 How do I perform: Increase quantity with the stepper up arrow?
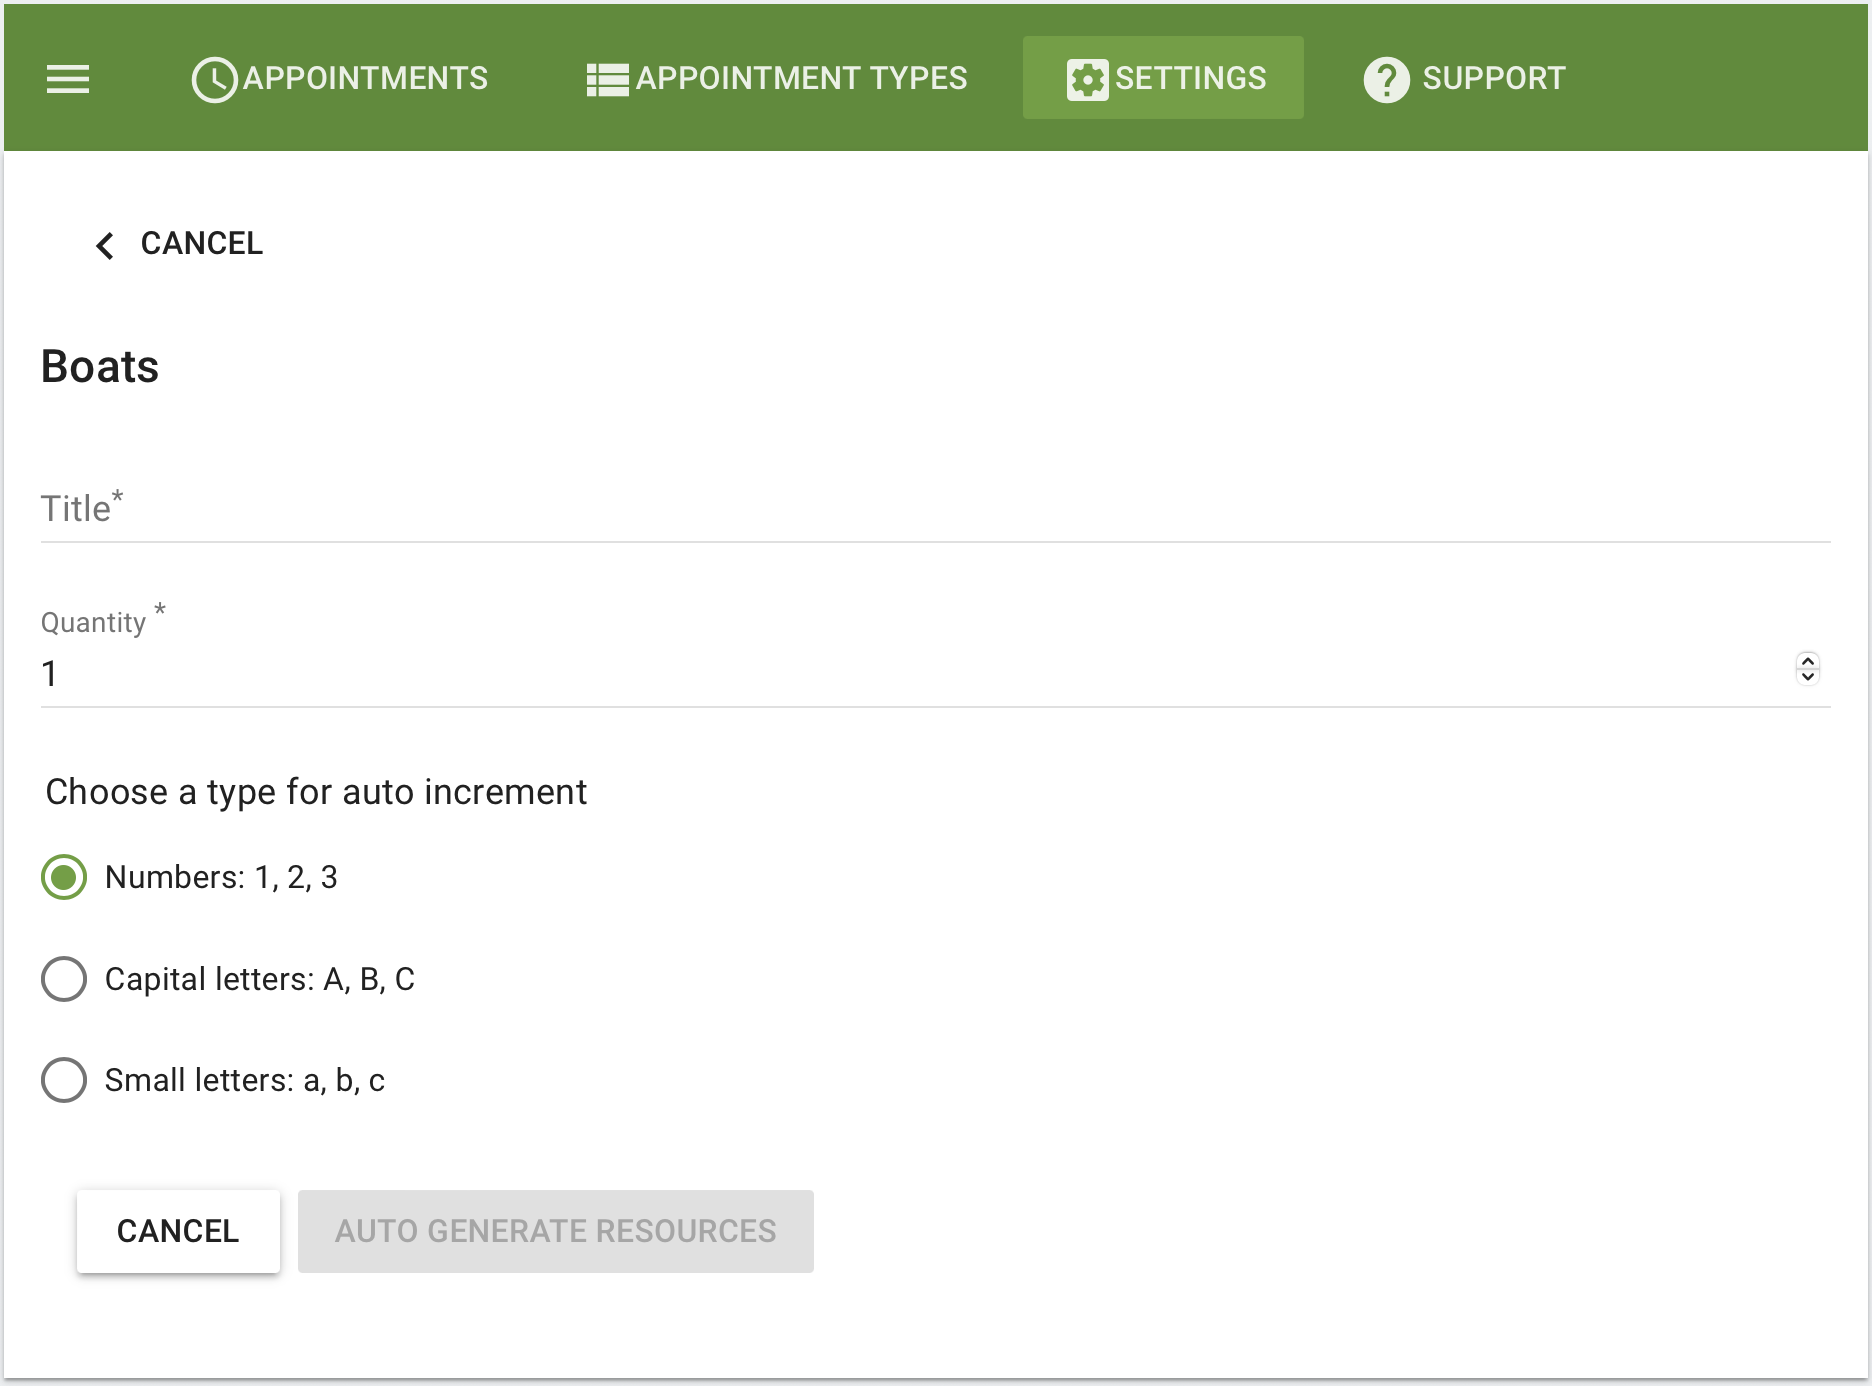click(1807, 661)
